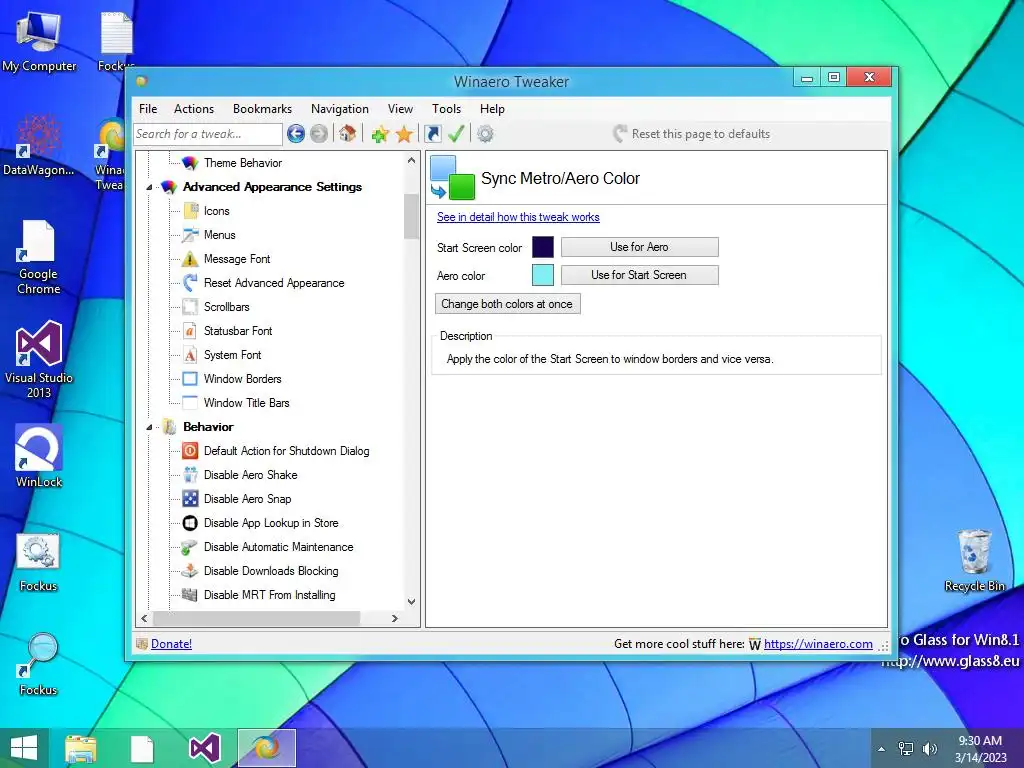Open the https://winaero.com link

click(818, 644)
